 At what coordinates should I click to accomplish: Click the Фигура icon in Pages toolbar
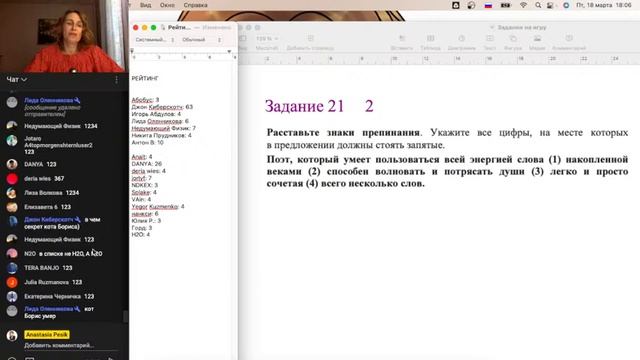513,38
